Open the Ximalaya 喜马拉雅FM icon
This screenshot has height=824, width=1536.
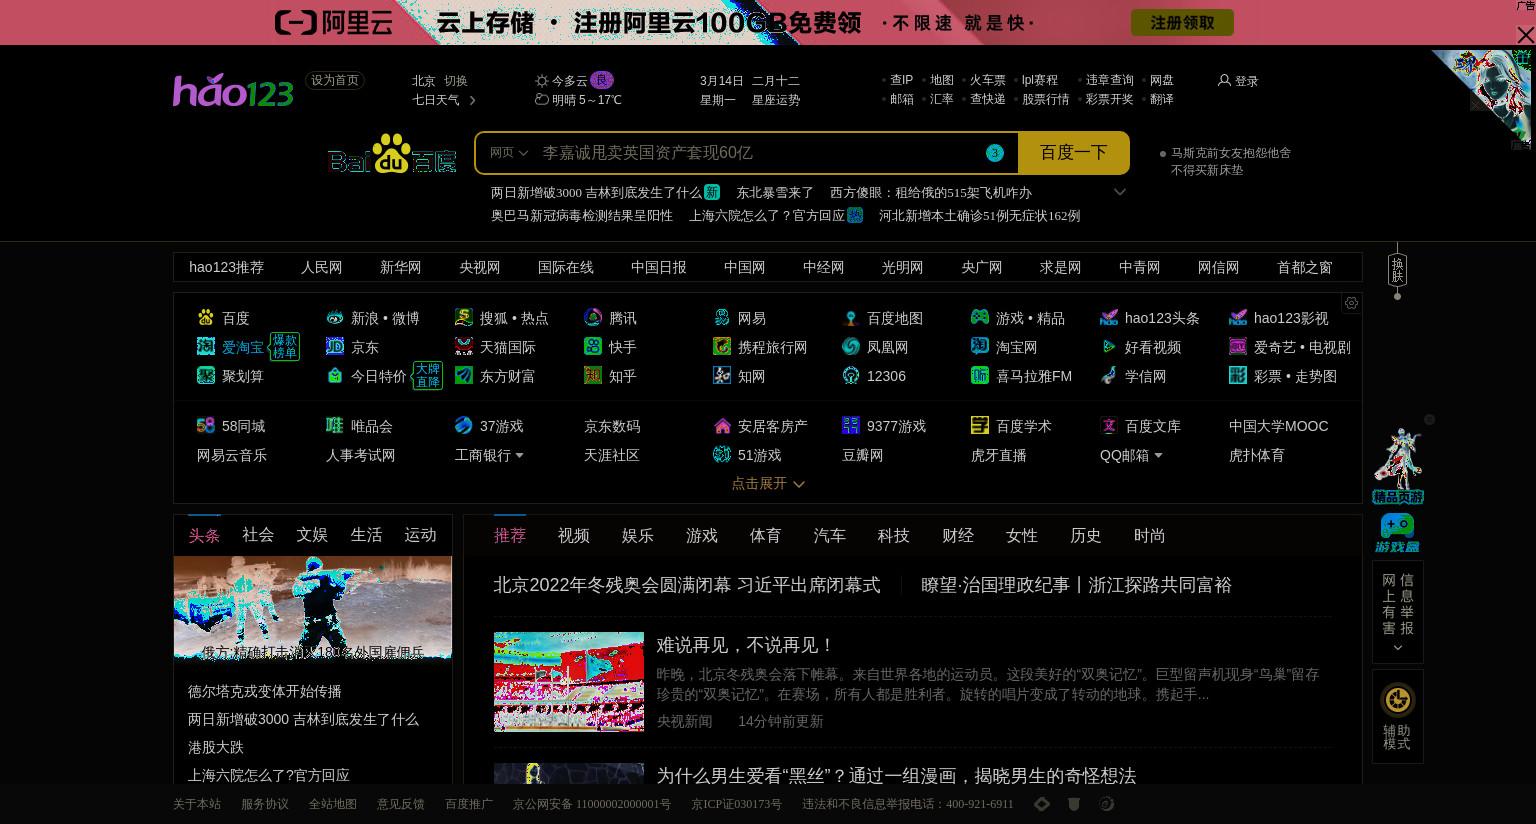click(x=980, y=376)
